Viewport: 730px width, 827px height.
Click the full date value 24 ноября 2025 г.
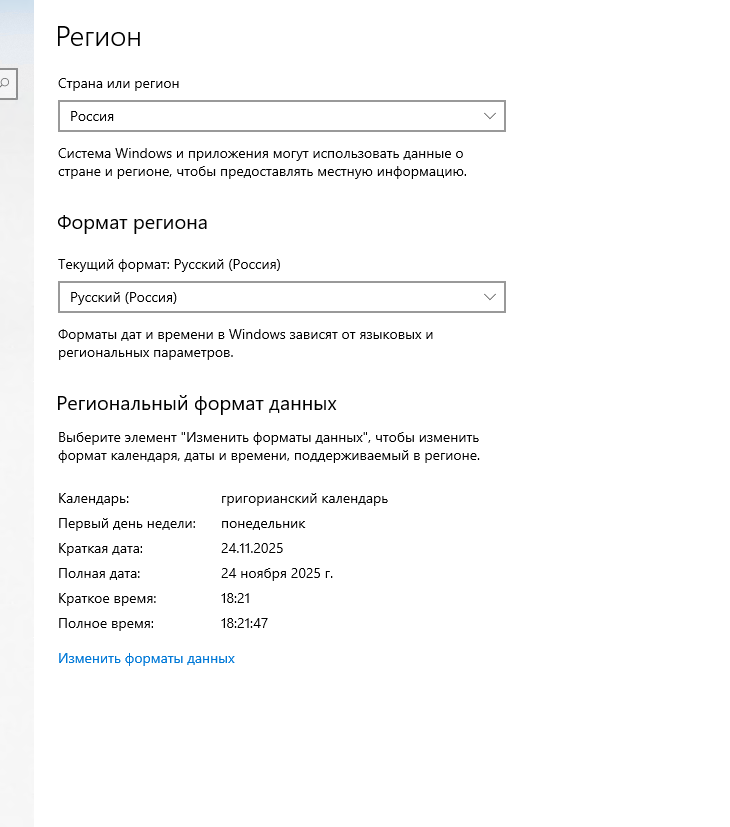[x=277, y=573]
